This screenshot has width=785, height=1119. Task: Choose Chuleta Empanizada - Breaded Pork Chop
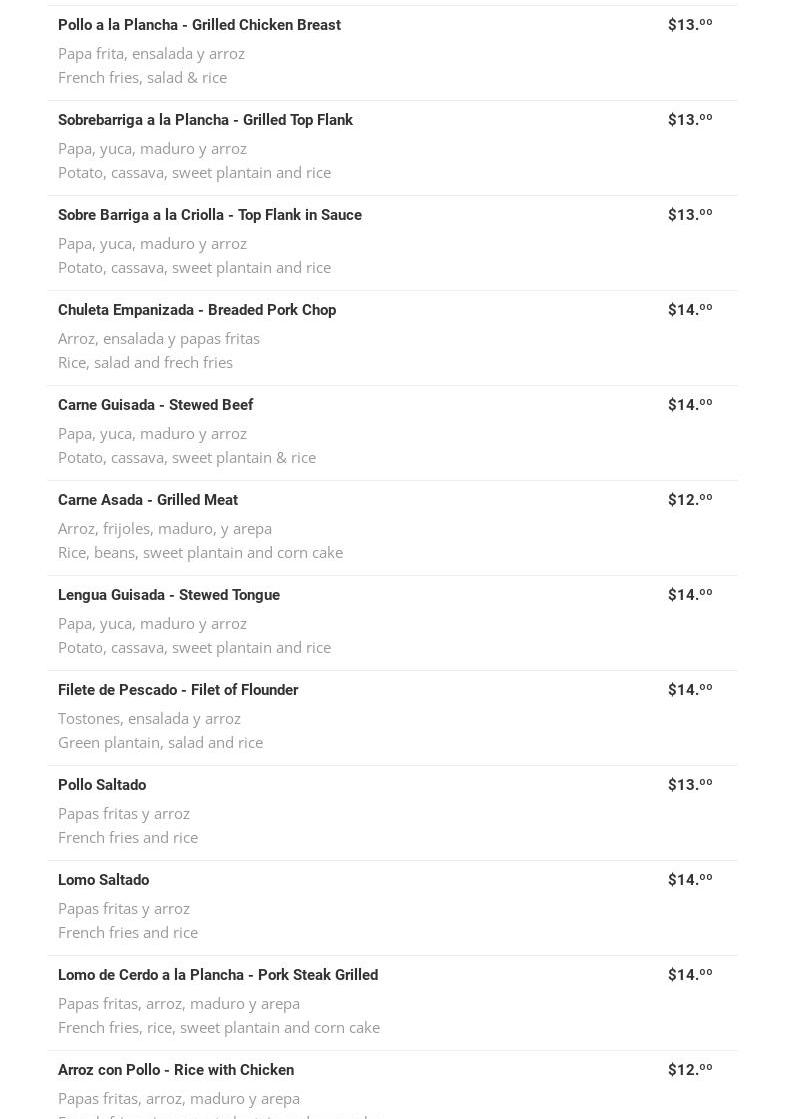click(197, 310)
